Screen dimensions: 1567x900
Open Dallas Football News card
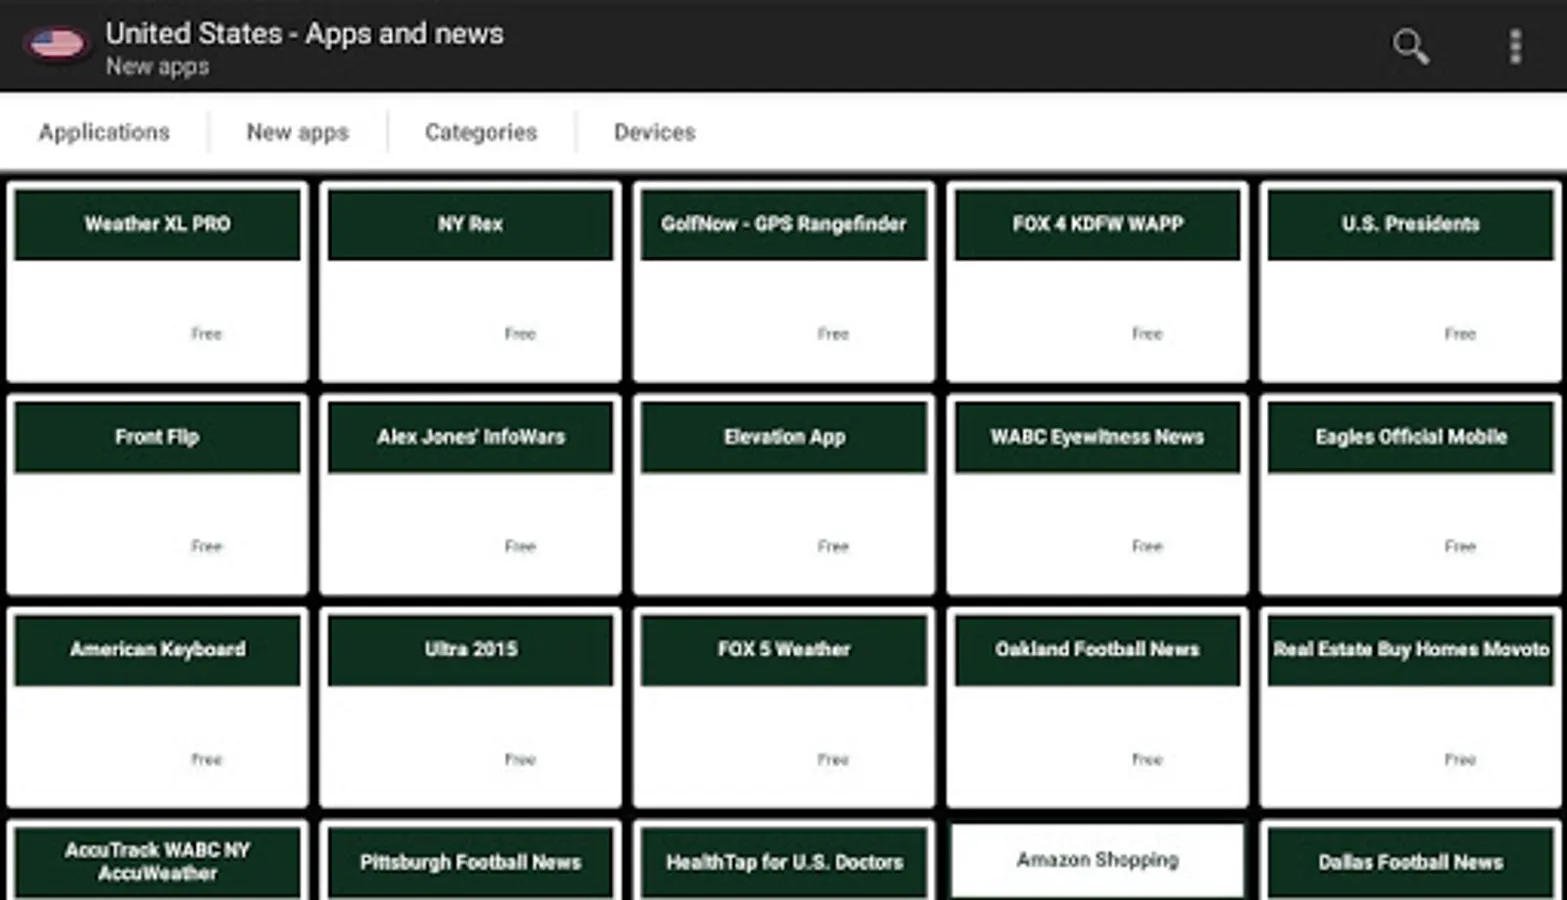pos(1411,861)
